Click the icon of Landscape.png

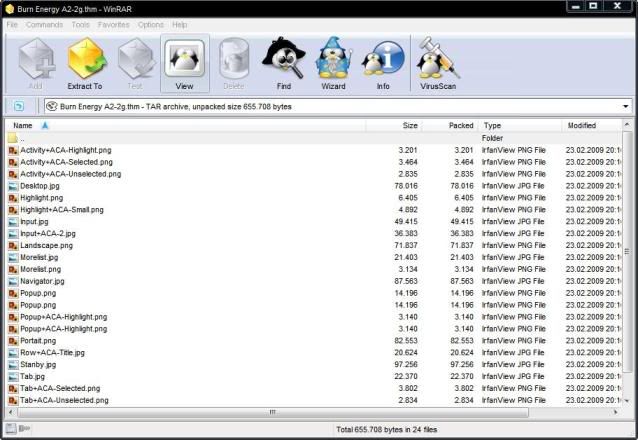13,245
